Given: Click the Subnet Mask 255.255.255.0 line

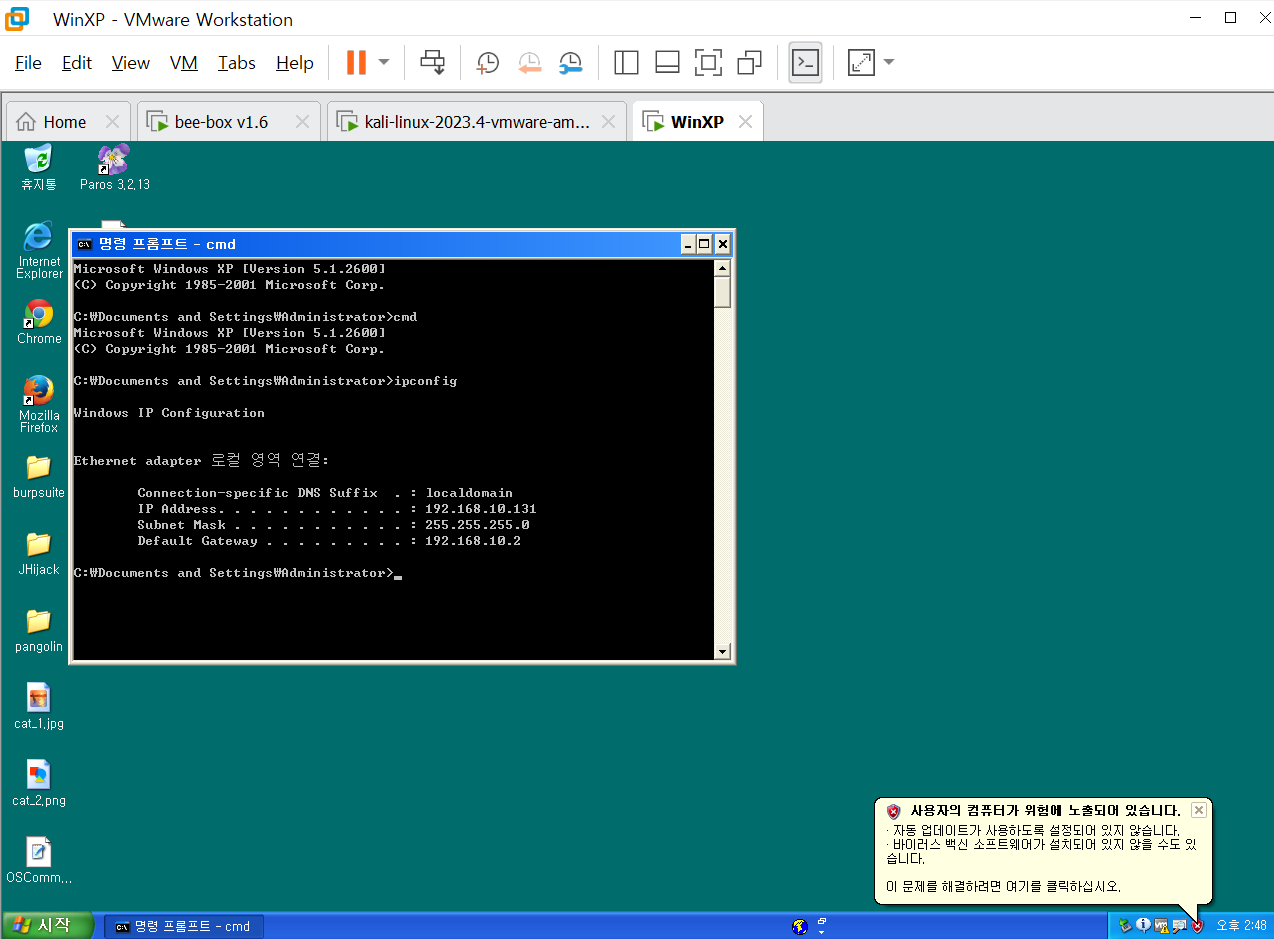Looking at the screenshot, I should click(333, 525).
